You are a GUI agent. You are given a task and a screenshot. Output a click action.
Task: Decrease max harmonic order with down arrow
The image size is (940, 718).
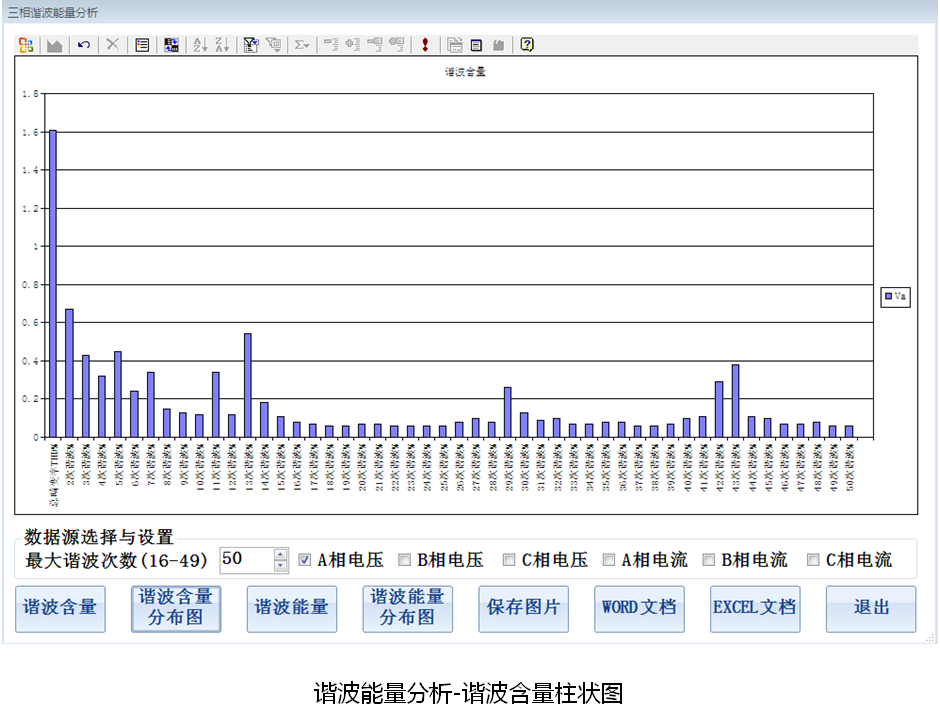(x=280, y=566)
